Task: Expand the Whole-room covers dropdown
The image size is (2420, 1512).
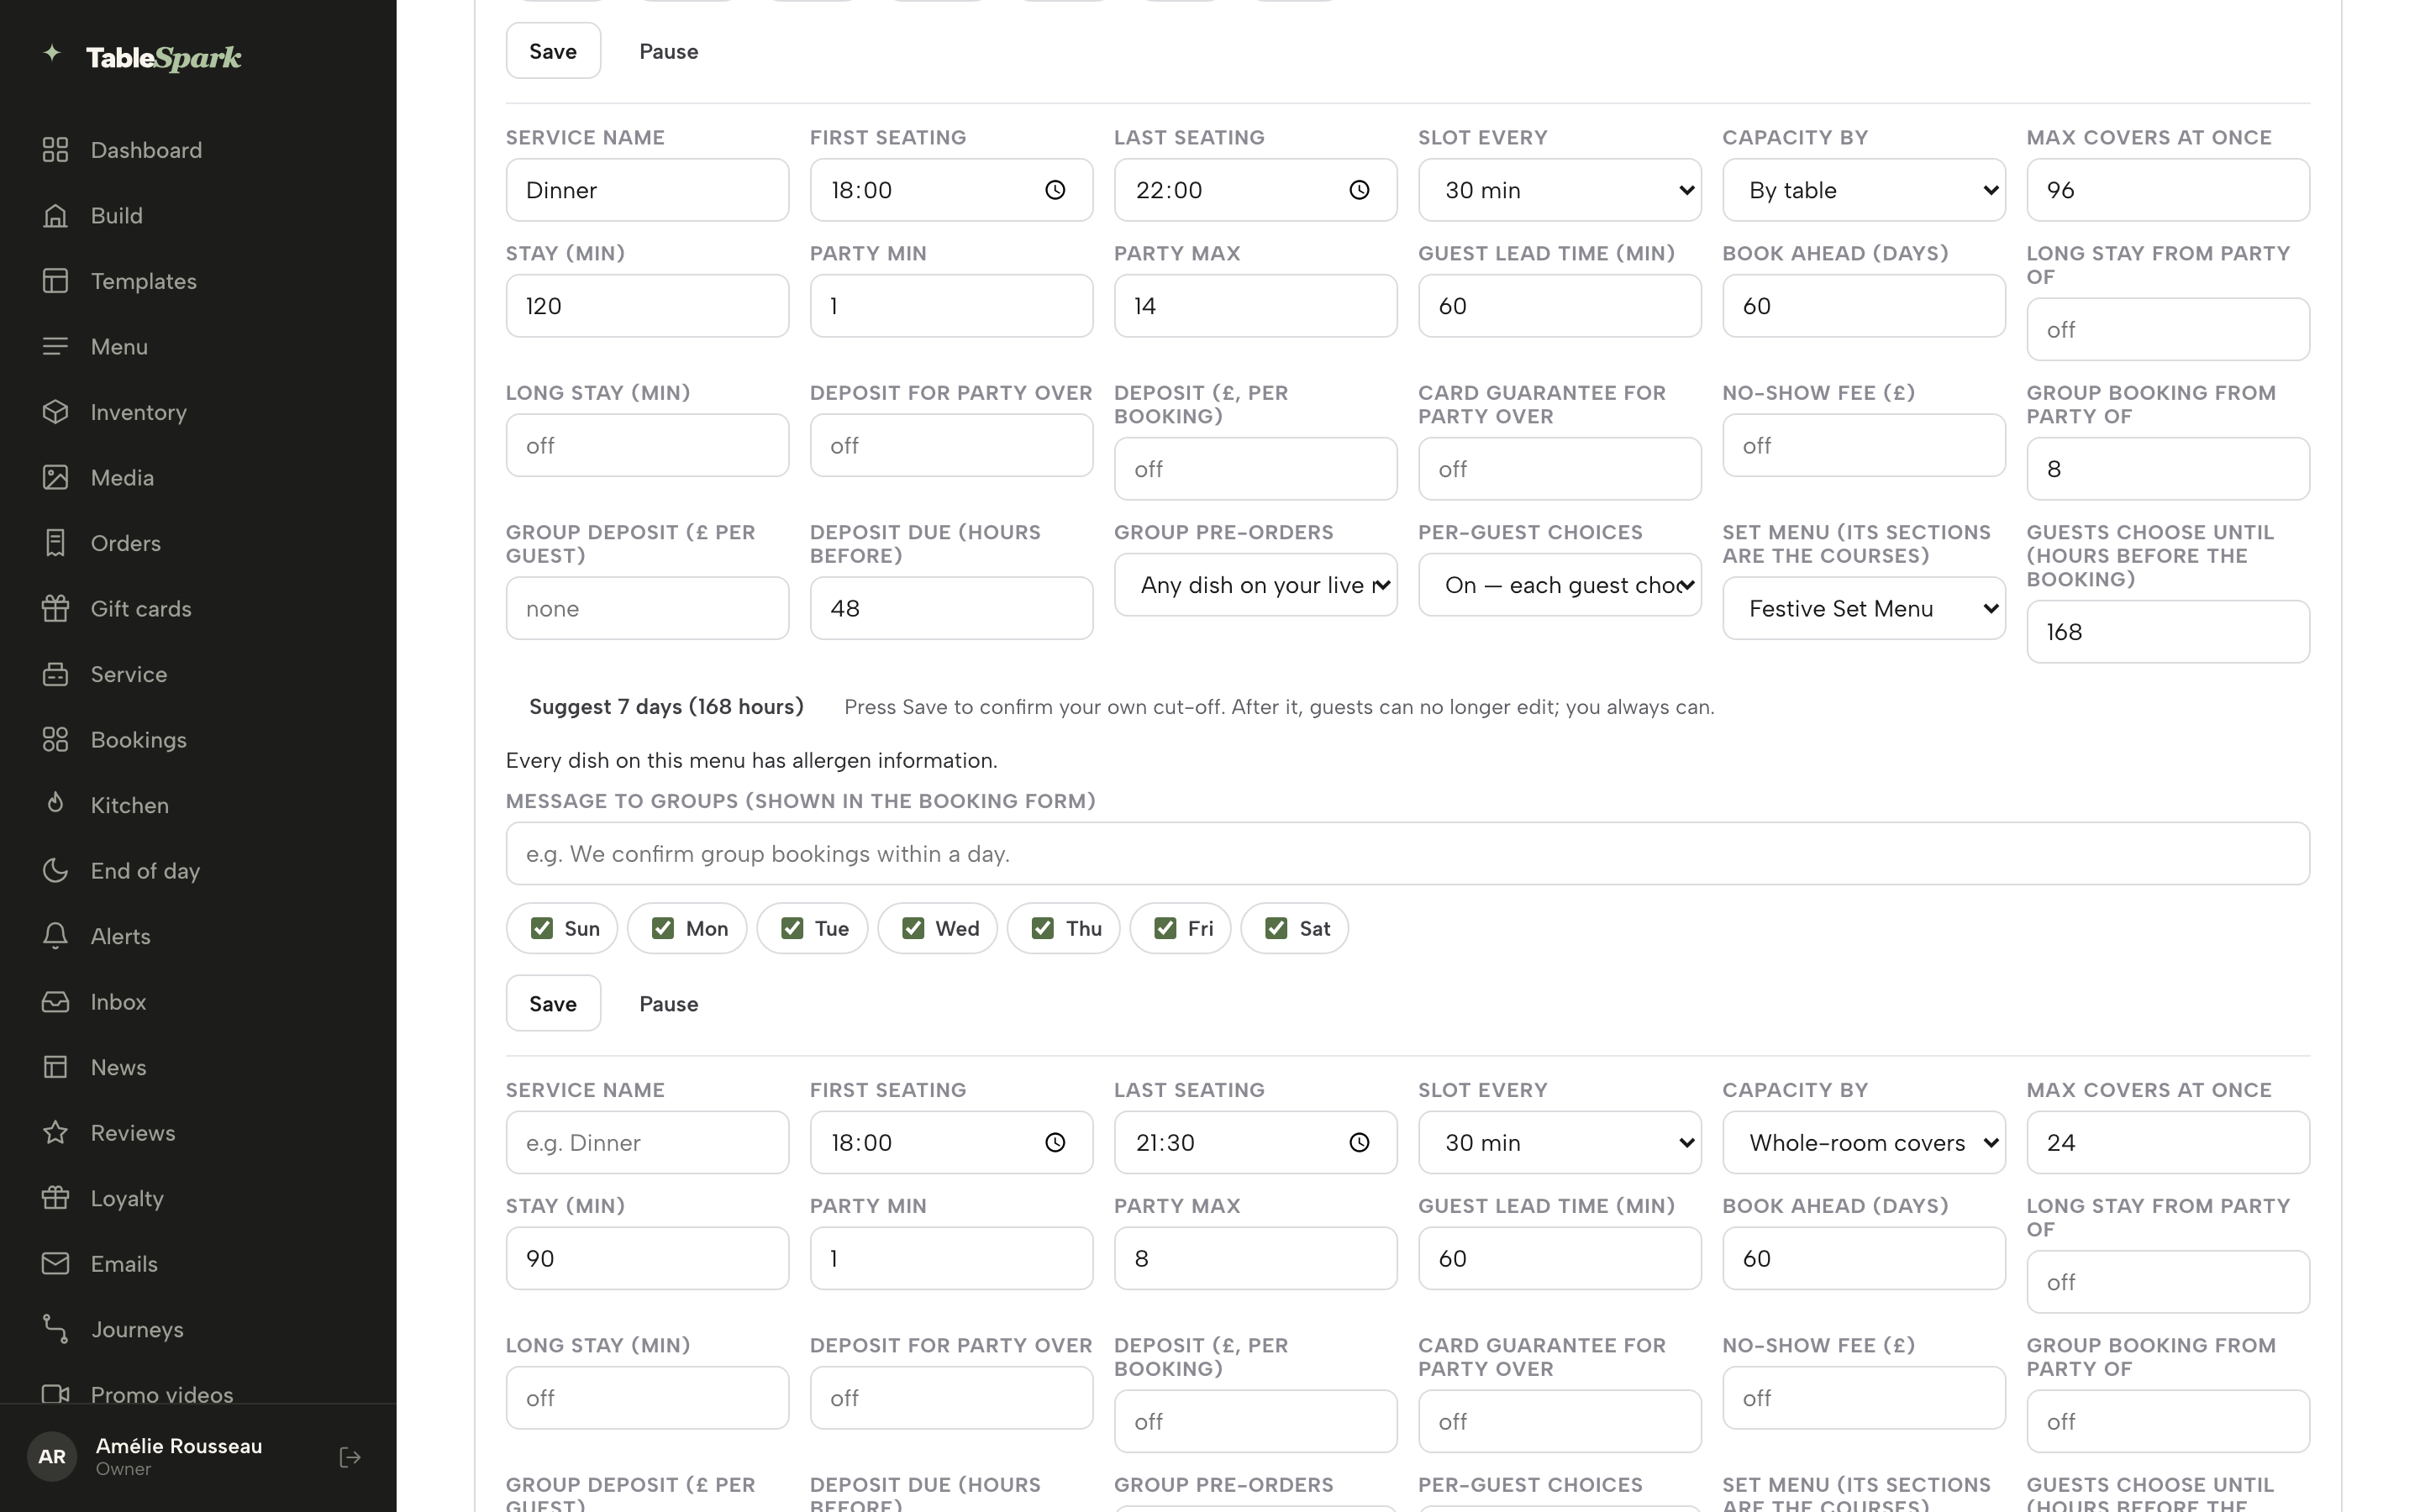Action: (1863, 1142)
